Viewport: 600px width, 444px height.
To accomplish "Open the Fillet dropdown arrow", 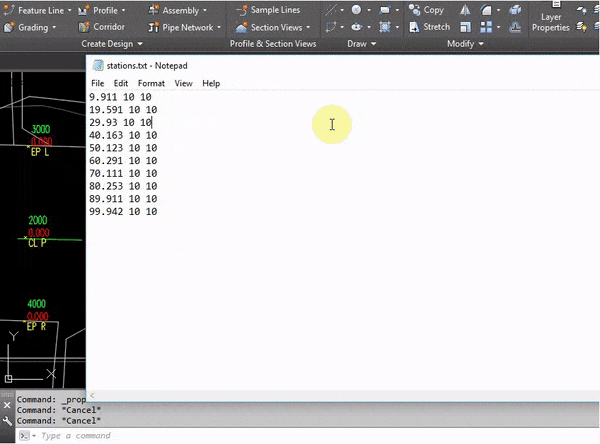I will click(498, 10).
